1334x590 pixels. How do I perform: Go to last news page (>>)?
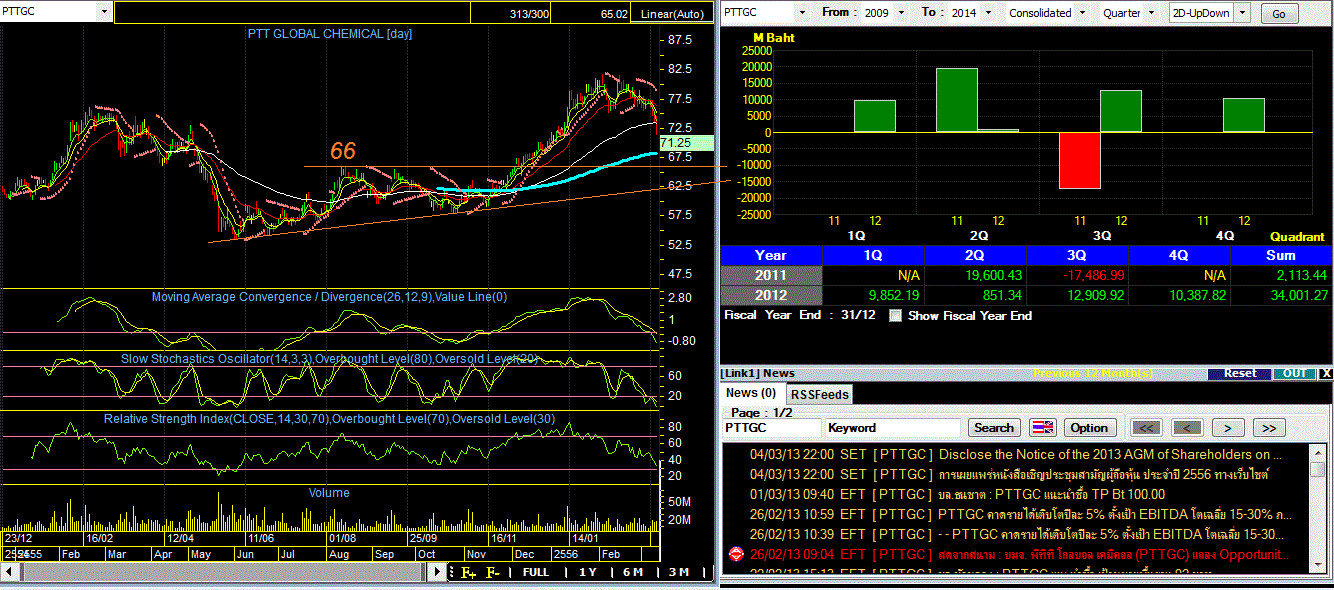pos(1268,428)
